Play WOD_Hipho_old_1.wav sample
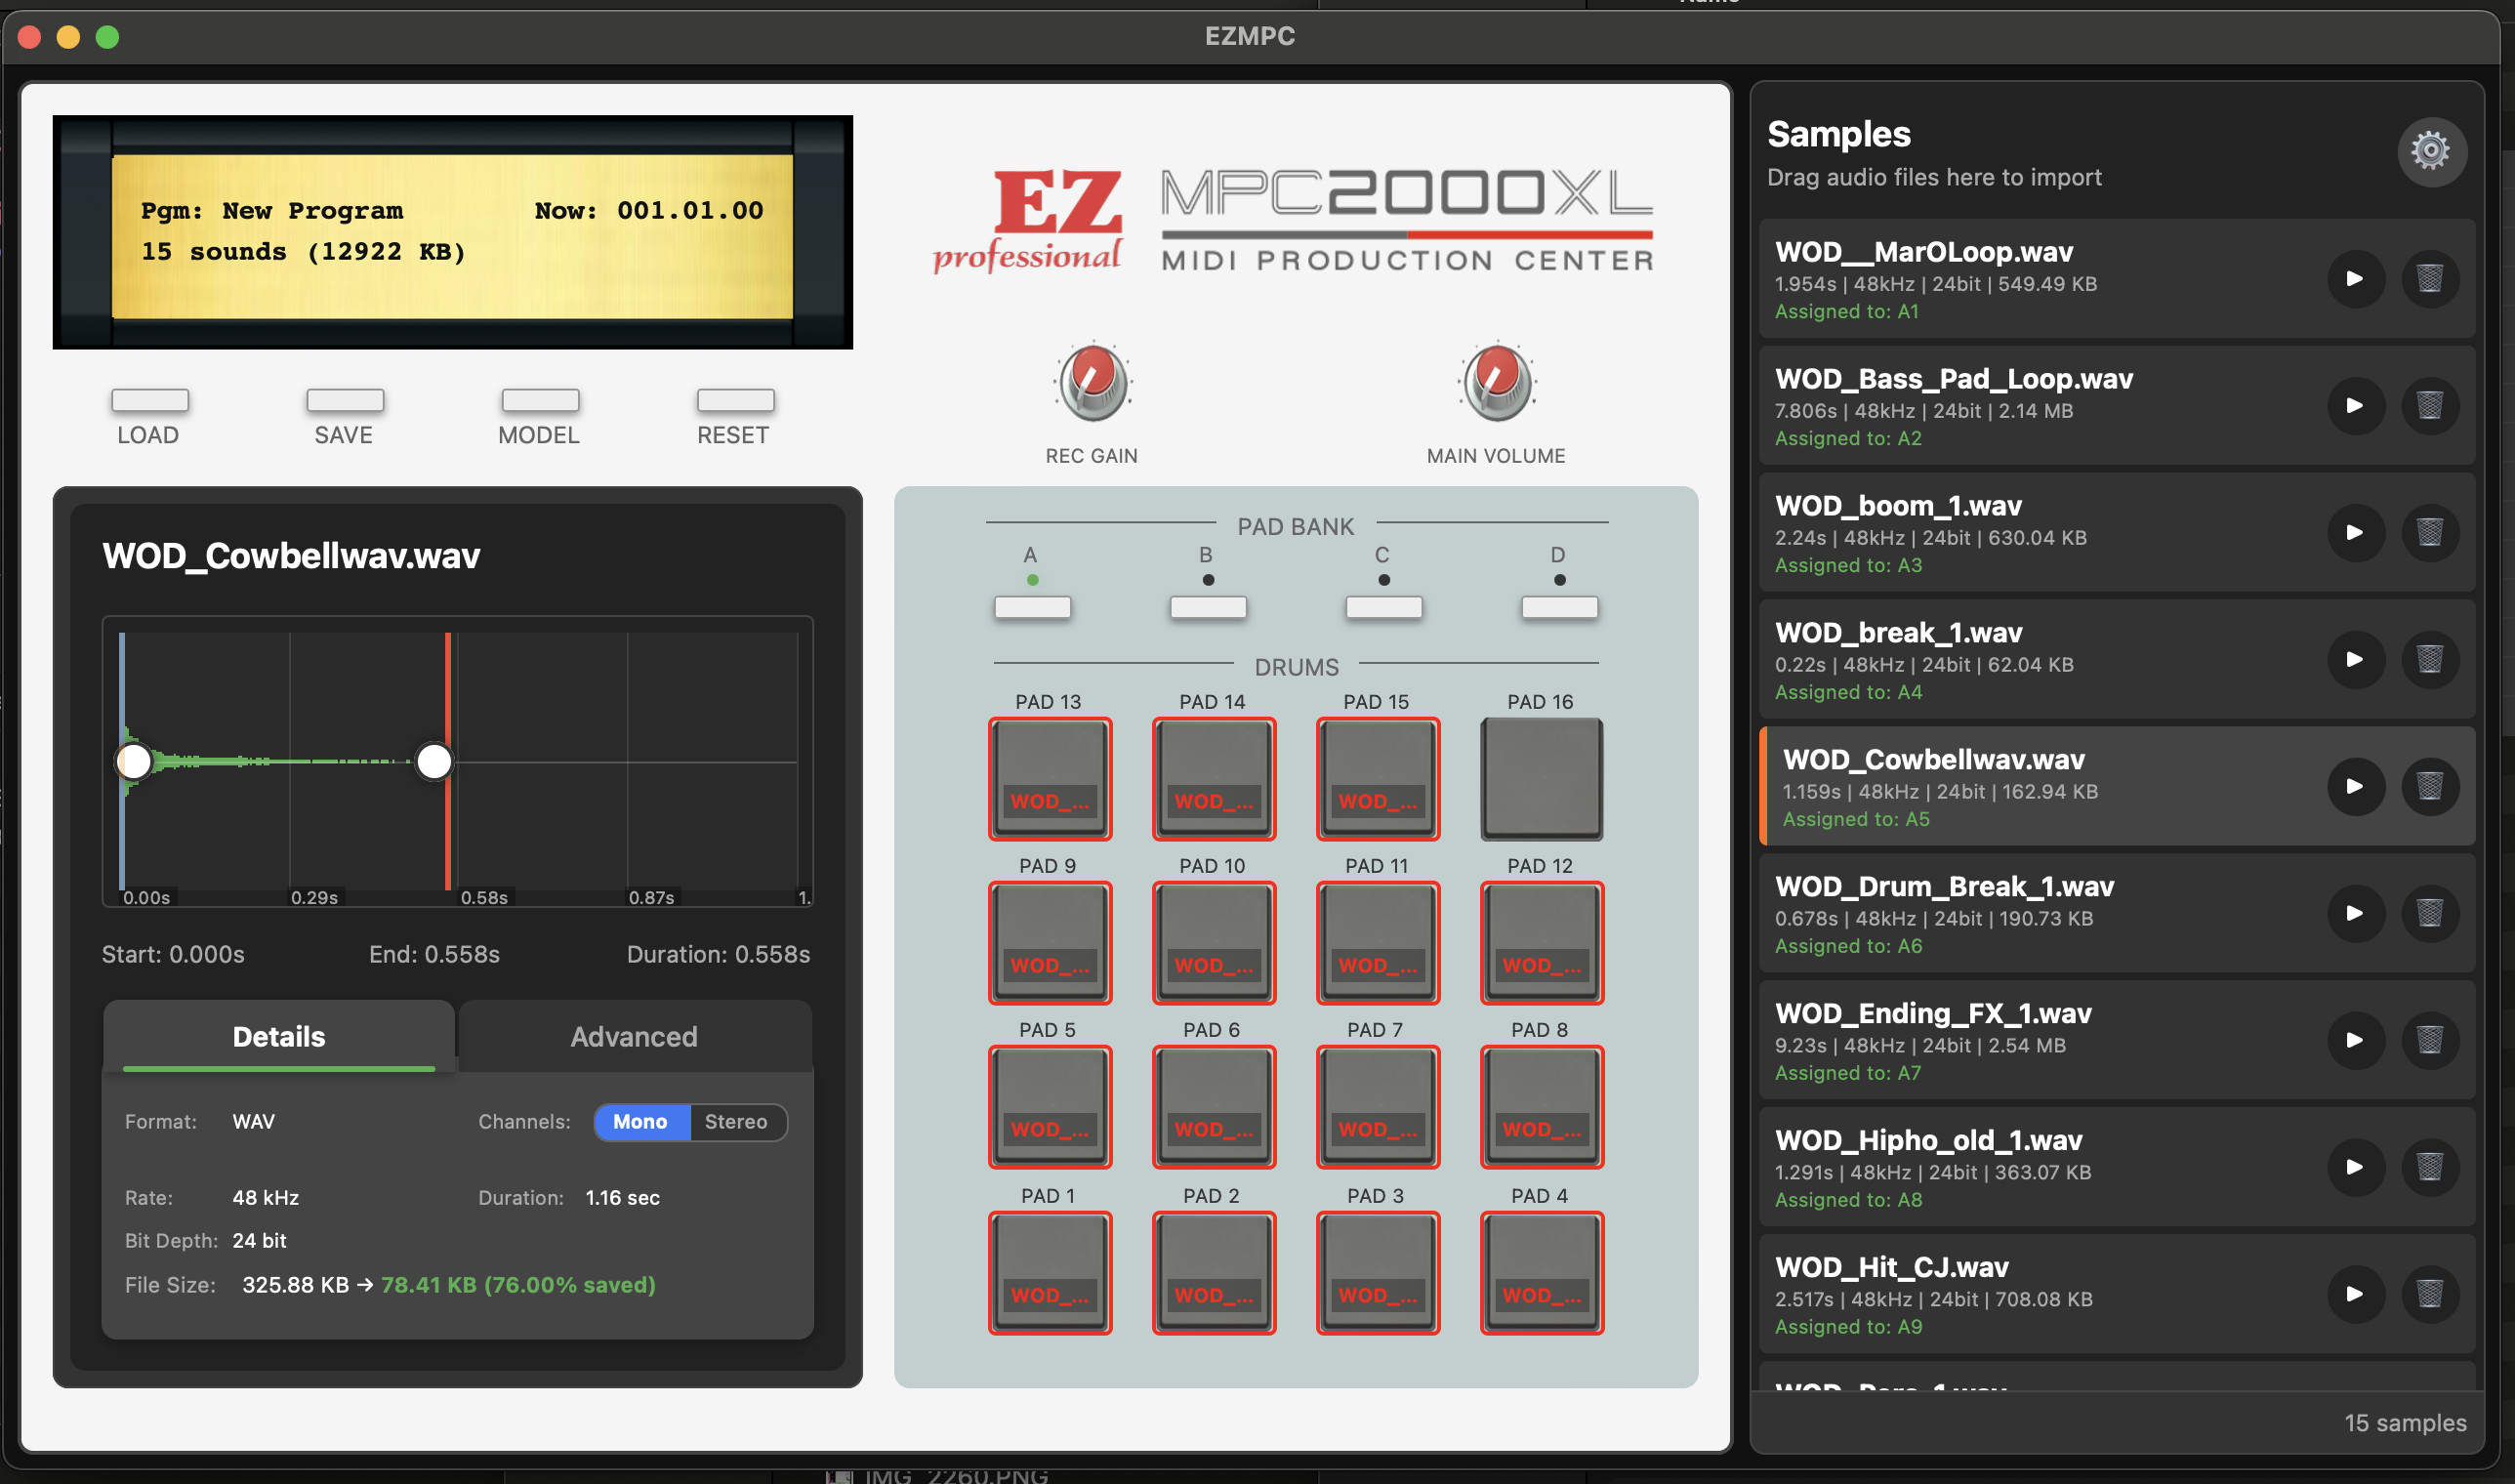Viewport: 2515px width, 1484px height. (x=2355, y=1167)
